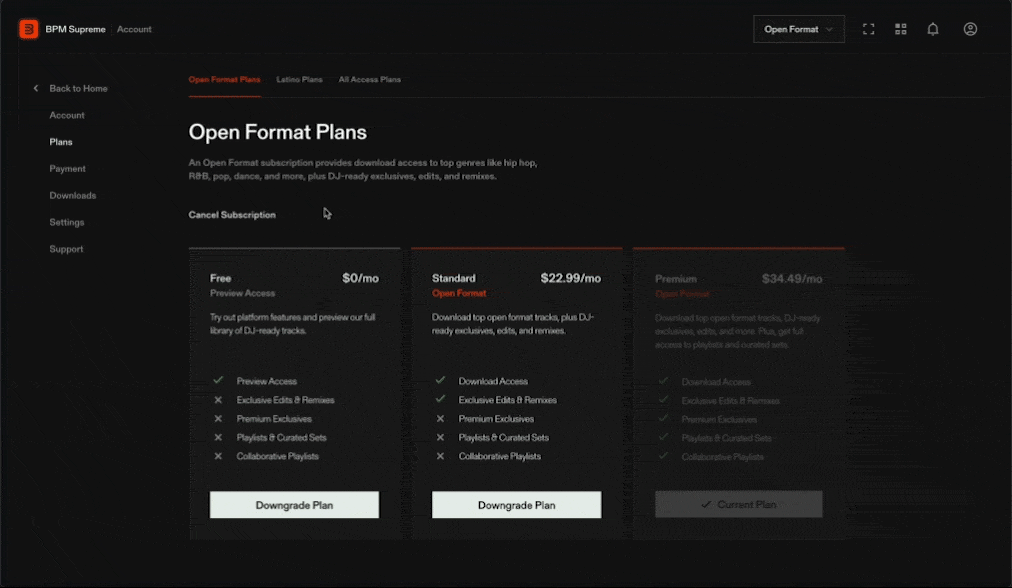The image size is (1012, 588).
Task: Click the $34.49/mo price
Action: coord(792,279)
